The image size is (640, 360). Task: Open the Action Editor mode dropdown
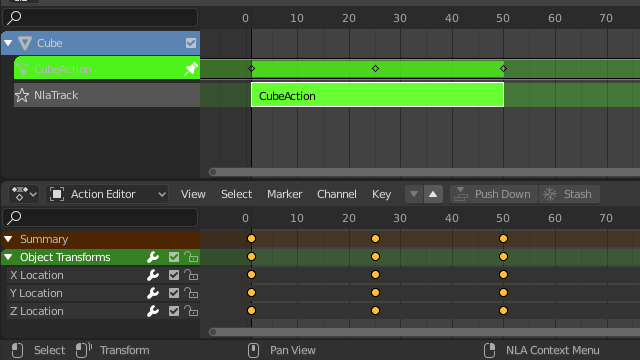tap(107, 194)
